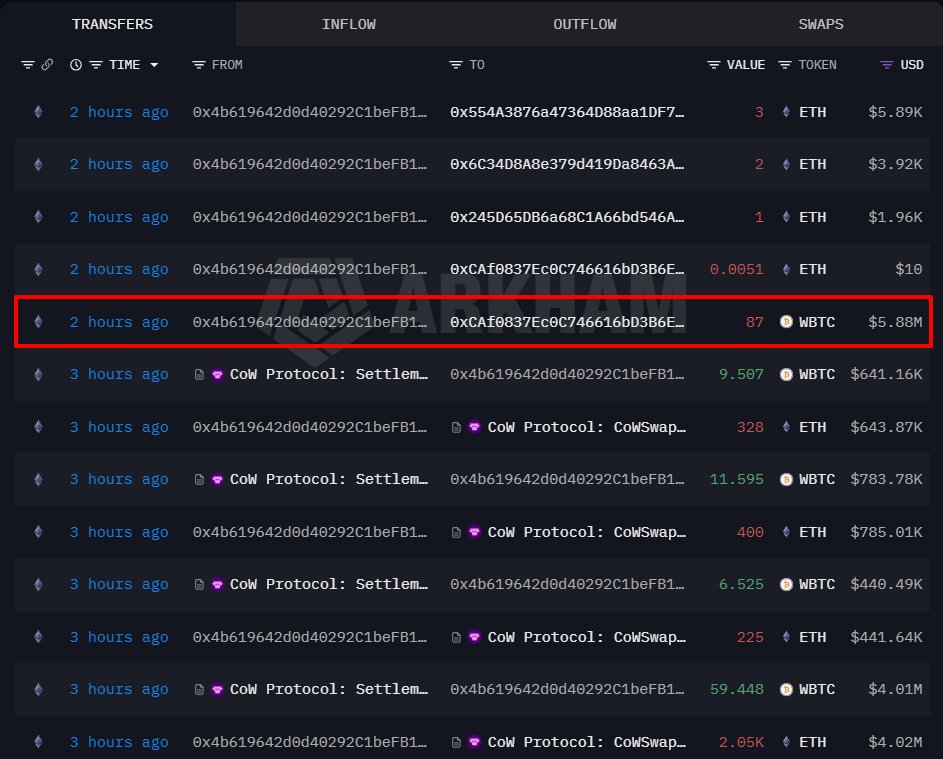Open the SWAPS tab
The image size is (943, 759).
[820, 24]
